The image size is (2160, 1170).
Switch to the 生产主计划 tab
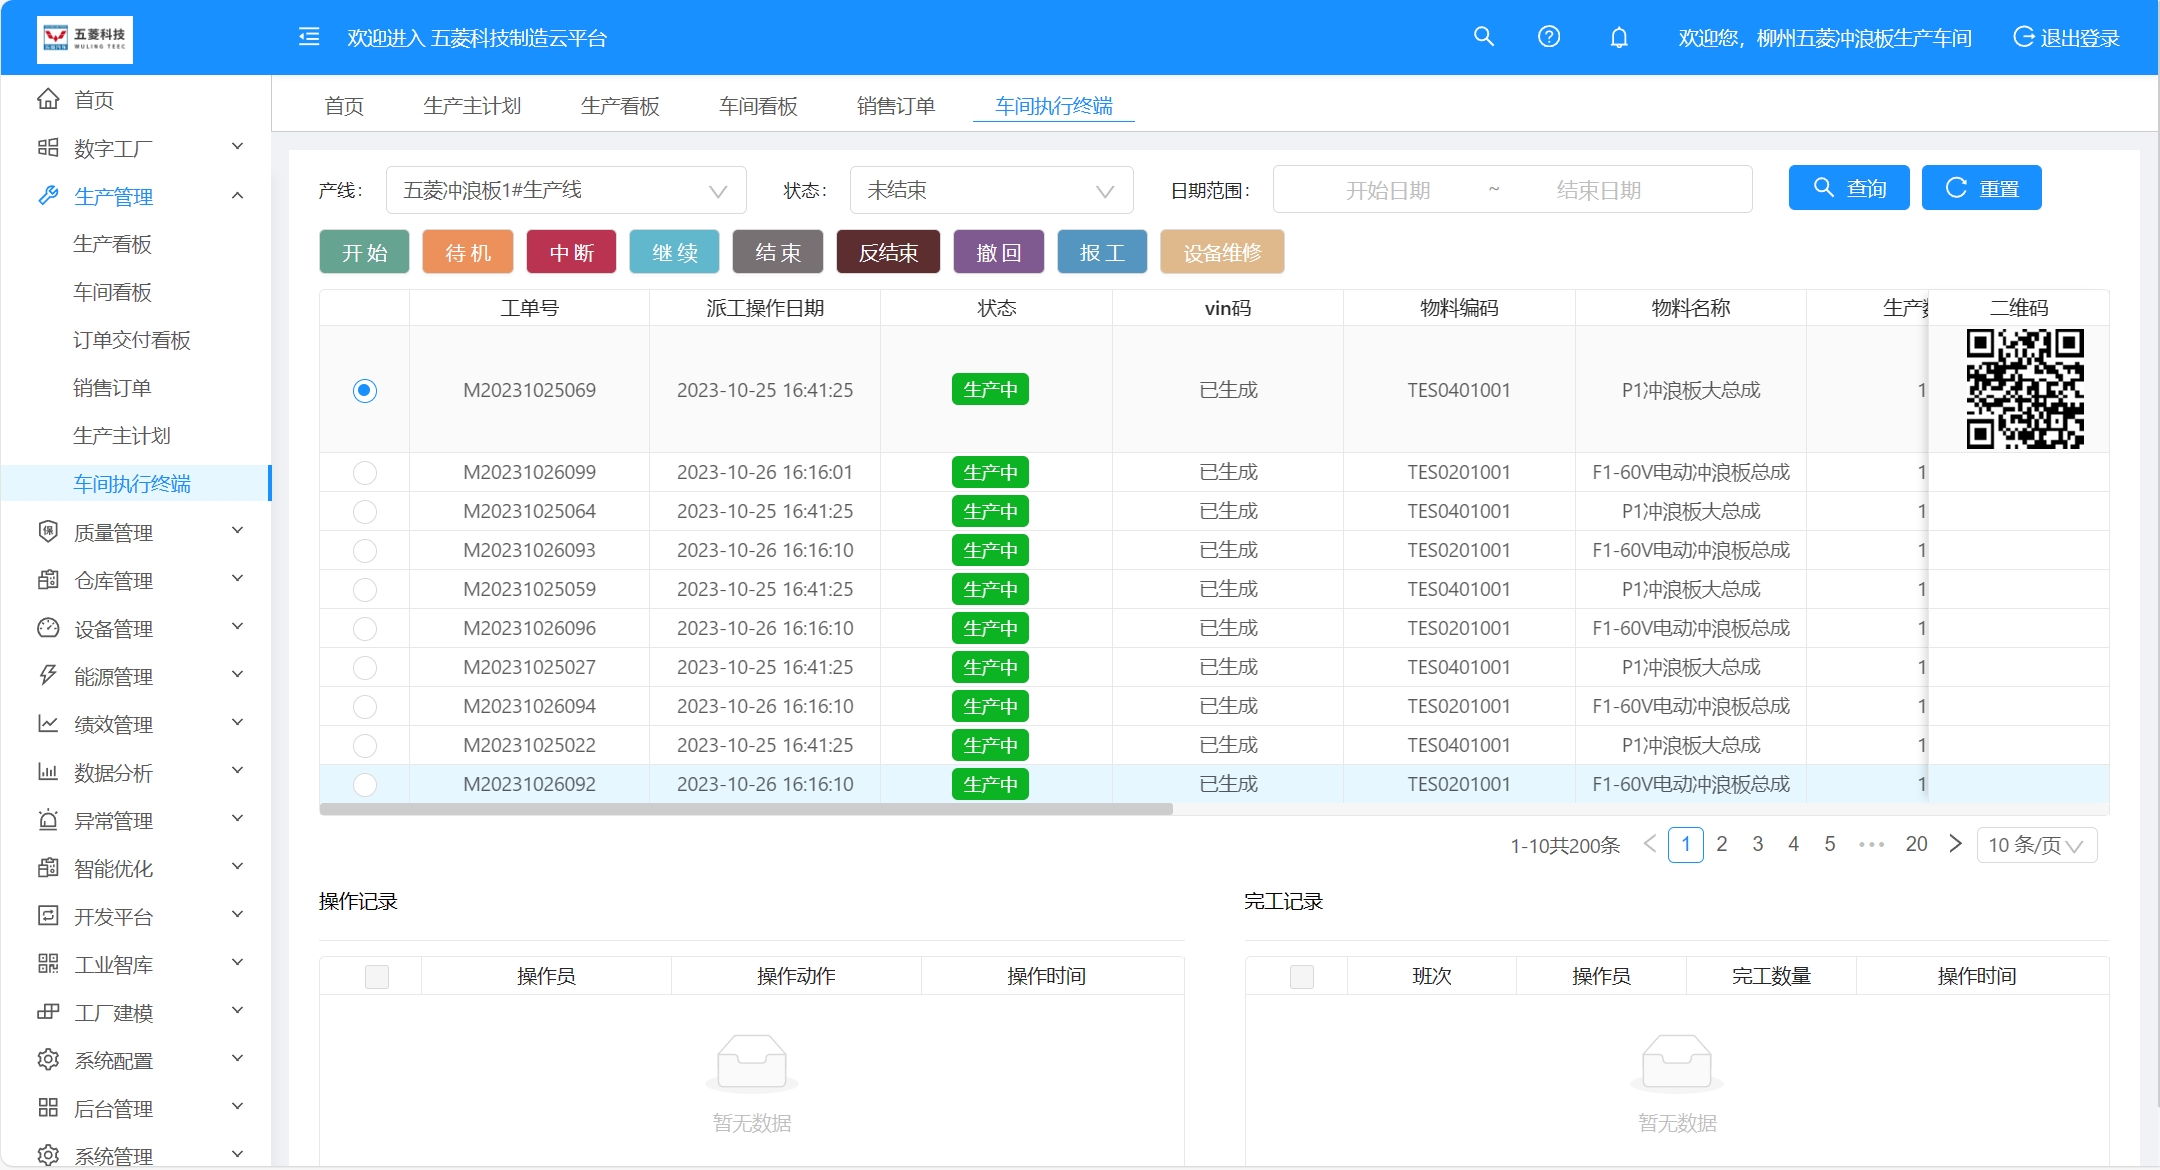(x=472, y=106)
